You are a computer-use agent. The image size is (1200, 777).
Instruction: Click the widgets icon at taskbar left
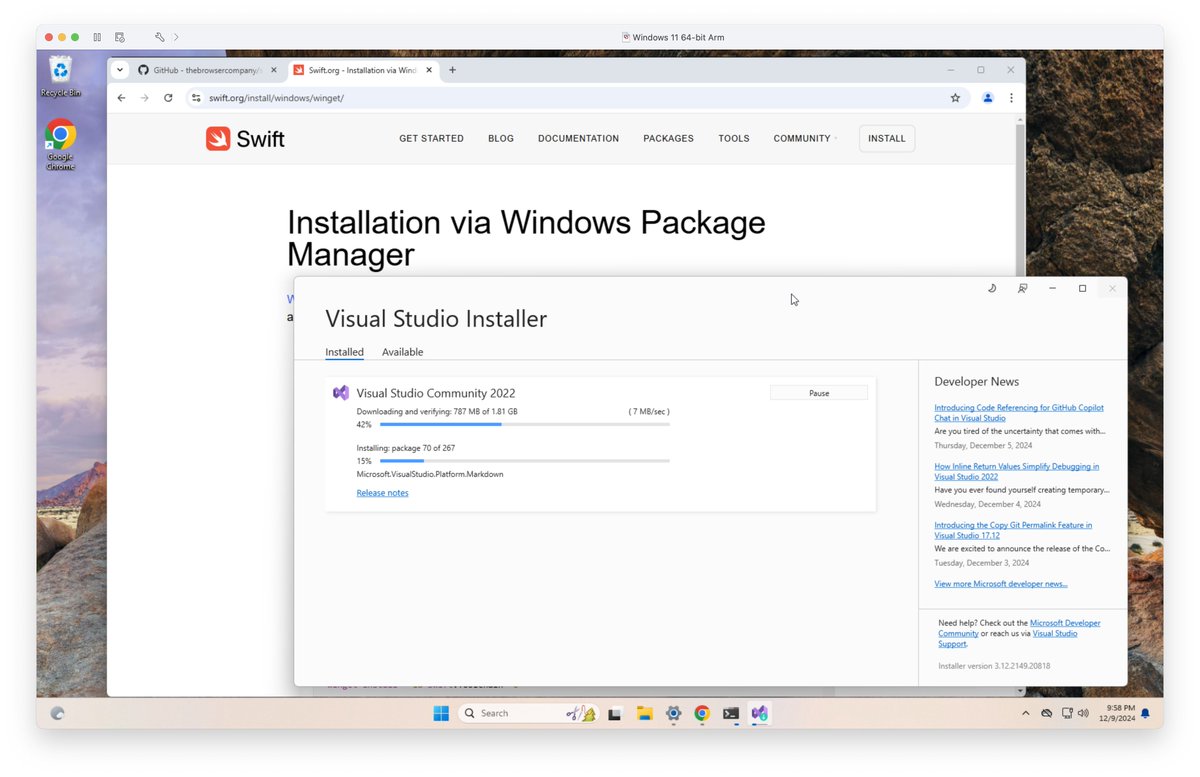click(58, 713)
